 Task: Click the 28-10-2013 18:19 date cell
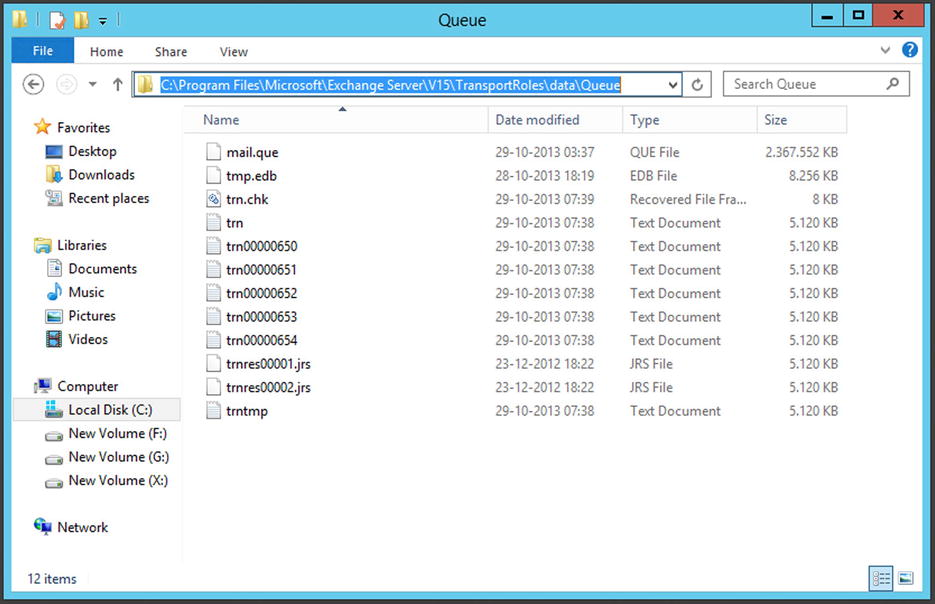(544, 175)
